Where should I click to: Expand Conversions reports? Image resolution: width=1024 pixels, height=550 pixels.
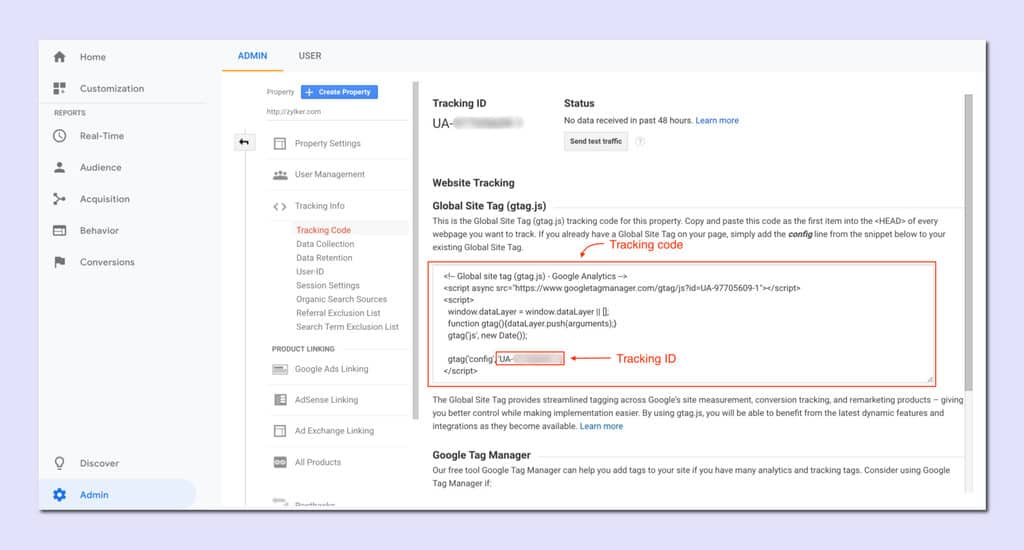click(107, 262)
